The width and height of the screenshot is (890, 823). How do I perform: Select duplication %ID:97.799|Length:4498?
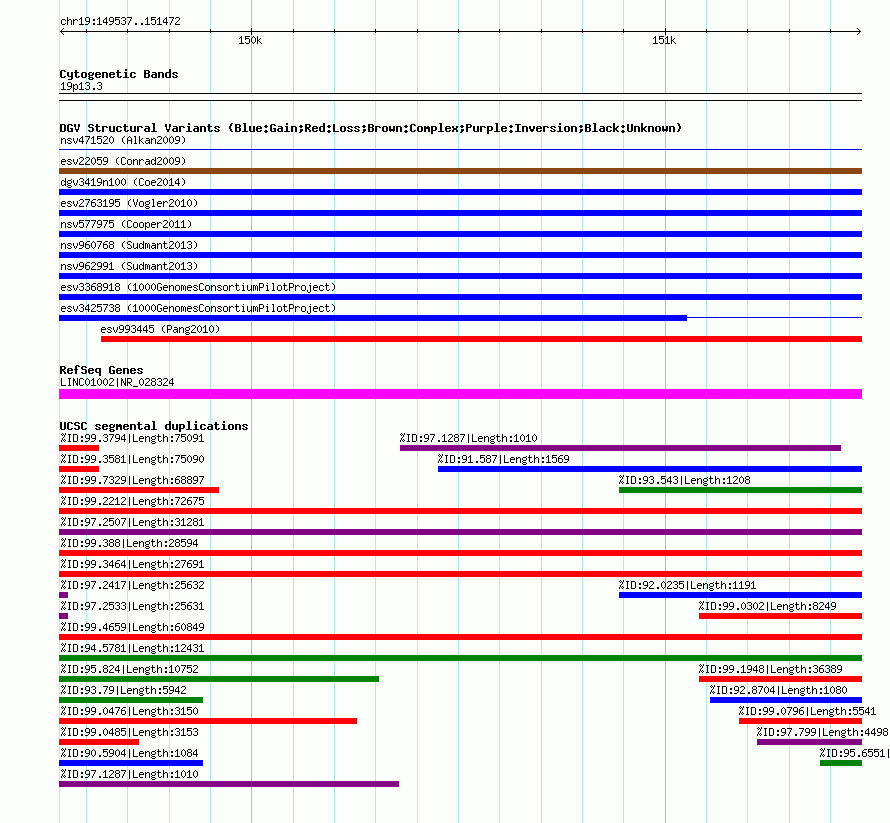pyautogui.click(x=822, y=732)
